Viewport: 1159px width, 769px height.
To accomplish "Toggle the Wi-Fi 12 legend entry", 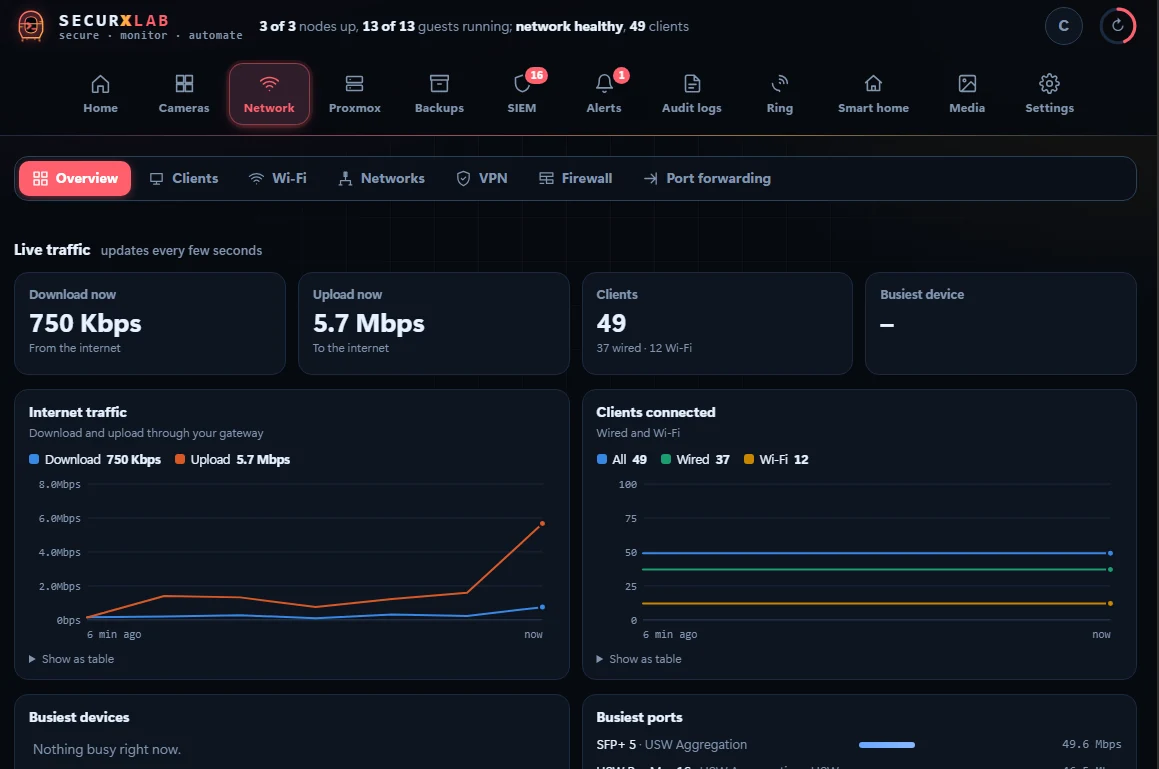I will 776,459.
